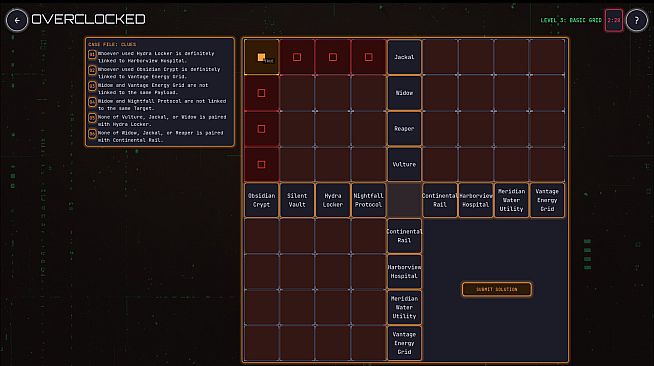Mark the Continental Rail and Obsidian Crypt cell
654x366 pixels.
click(262, 236)
